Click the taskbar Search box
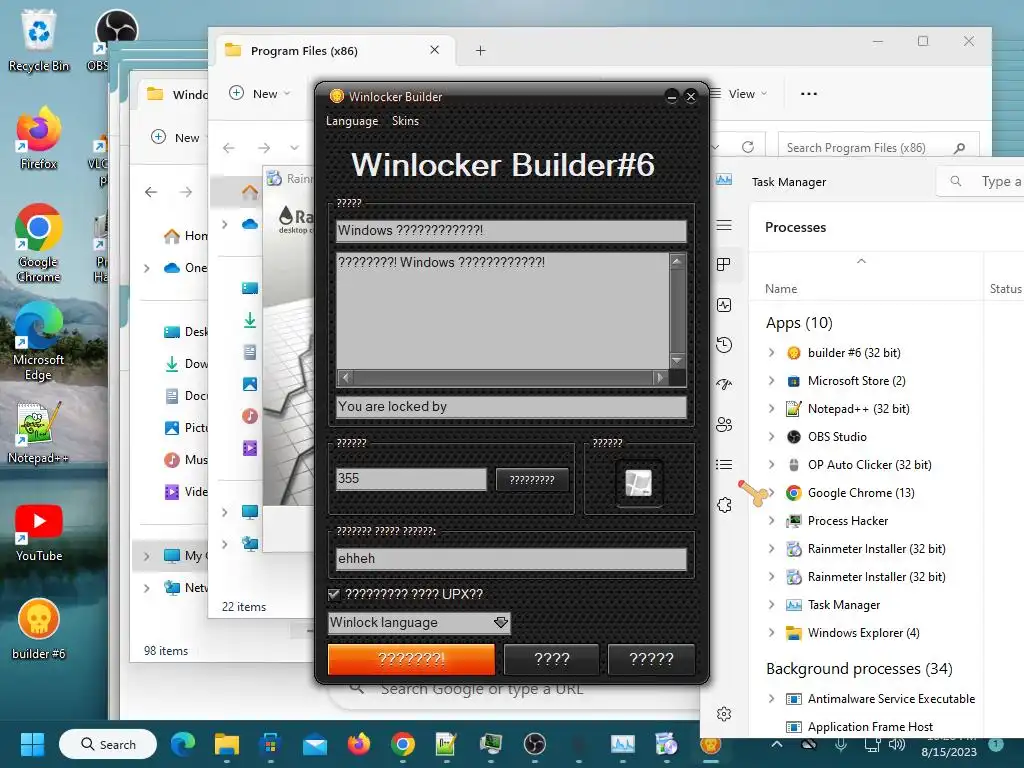The height and width of the screenshot is (768, 1024). pyautogui.click(x=108, y=744)
